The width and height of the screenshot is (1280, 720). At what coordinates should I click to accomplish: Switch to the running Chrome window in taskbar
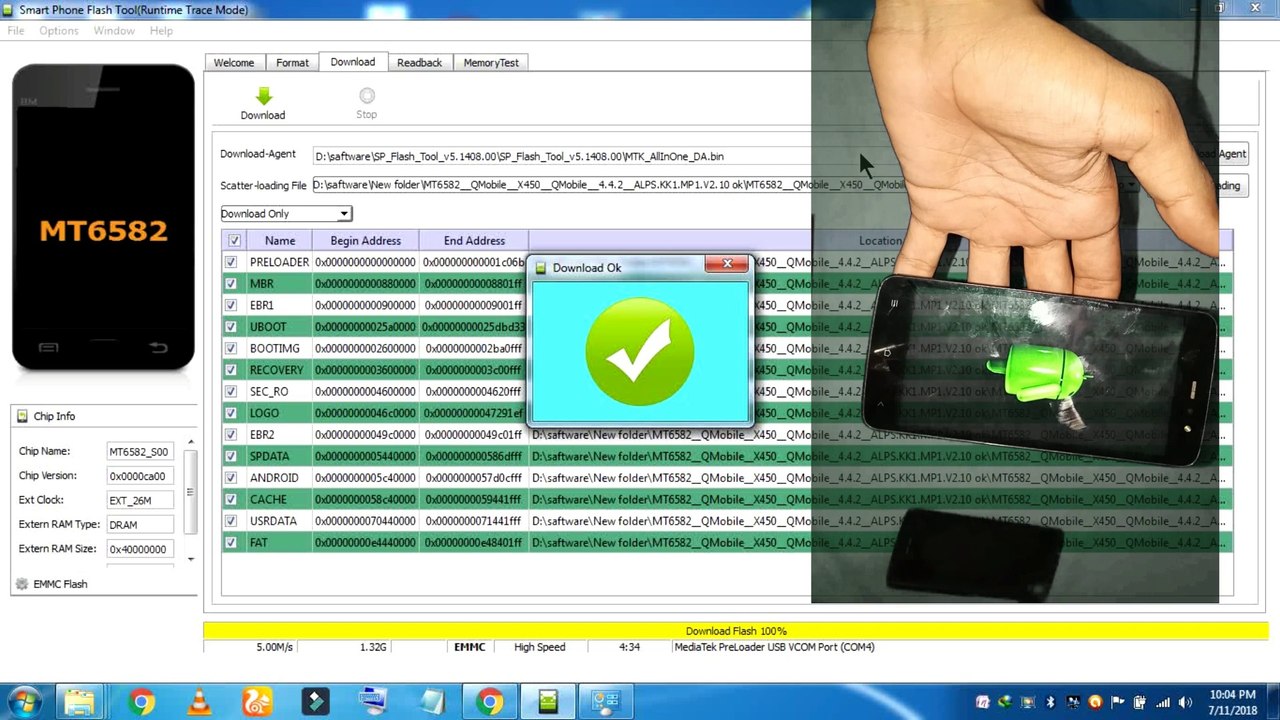489,702
